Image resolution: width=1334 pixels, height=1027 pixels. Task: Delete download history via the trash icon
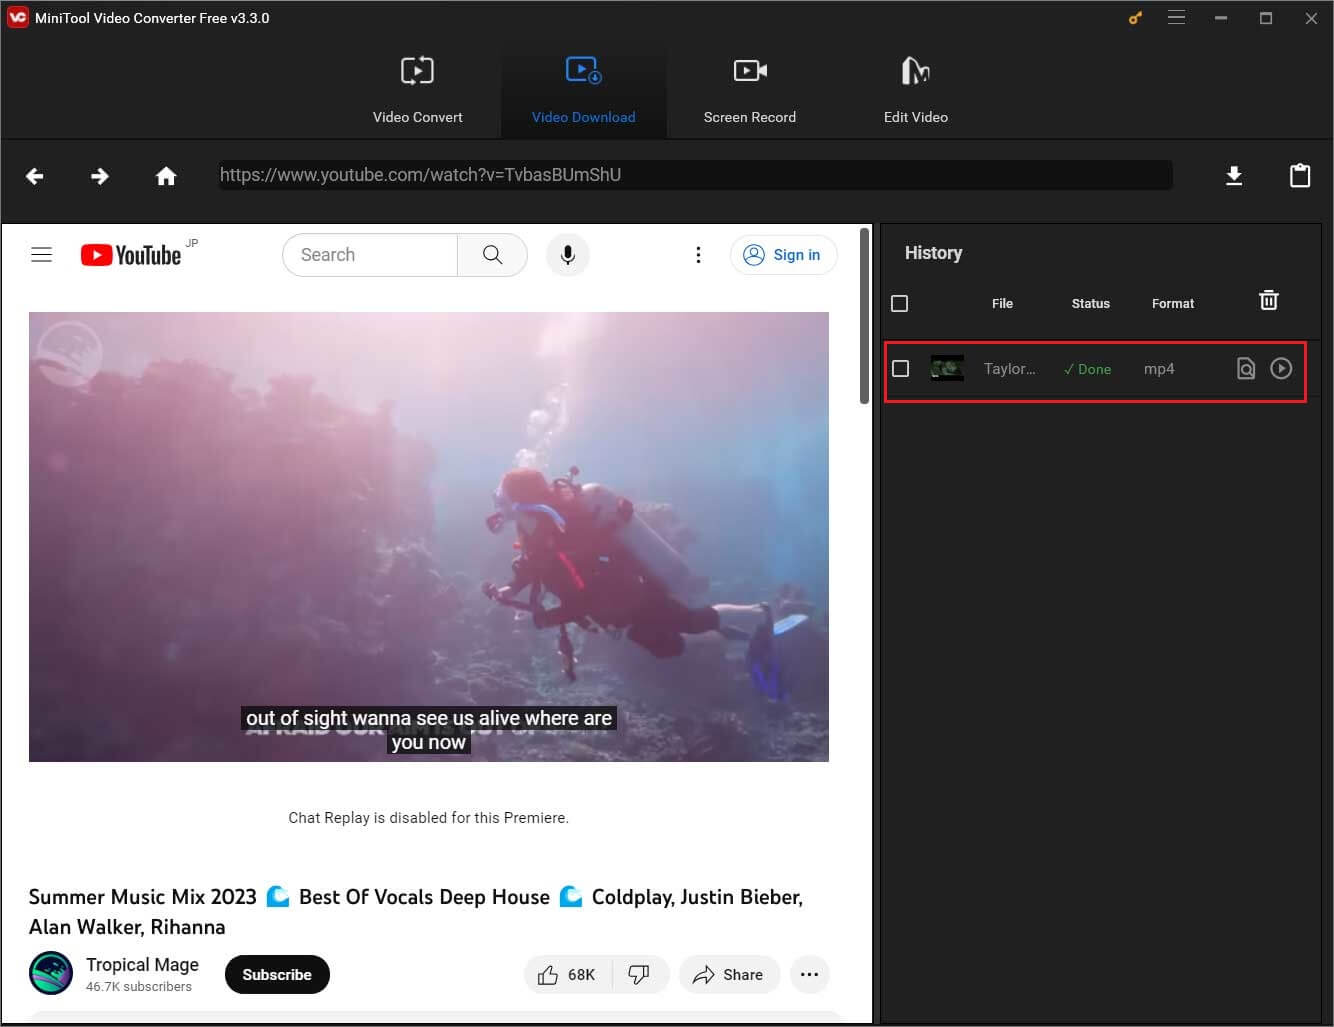(1268, 300)
